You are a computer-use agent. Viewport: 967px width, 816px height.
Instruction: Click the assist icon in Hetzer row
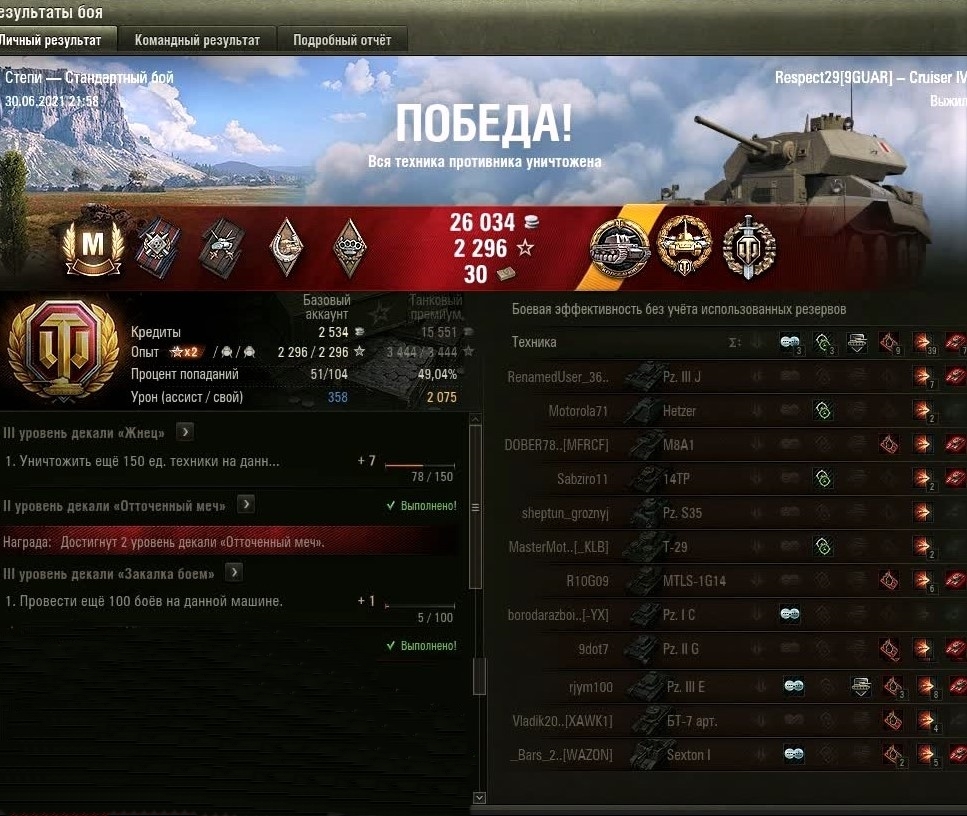823,410
